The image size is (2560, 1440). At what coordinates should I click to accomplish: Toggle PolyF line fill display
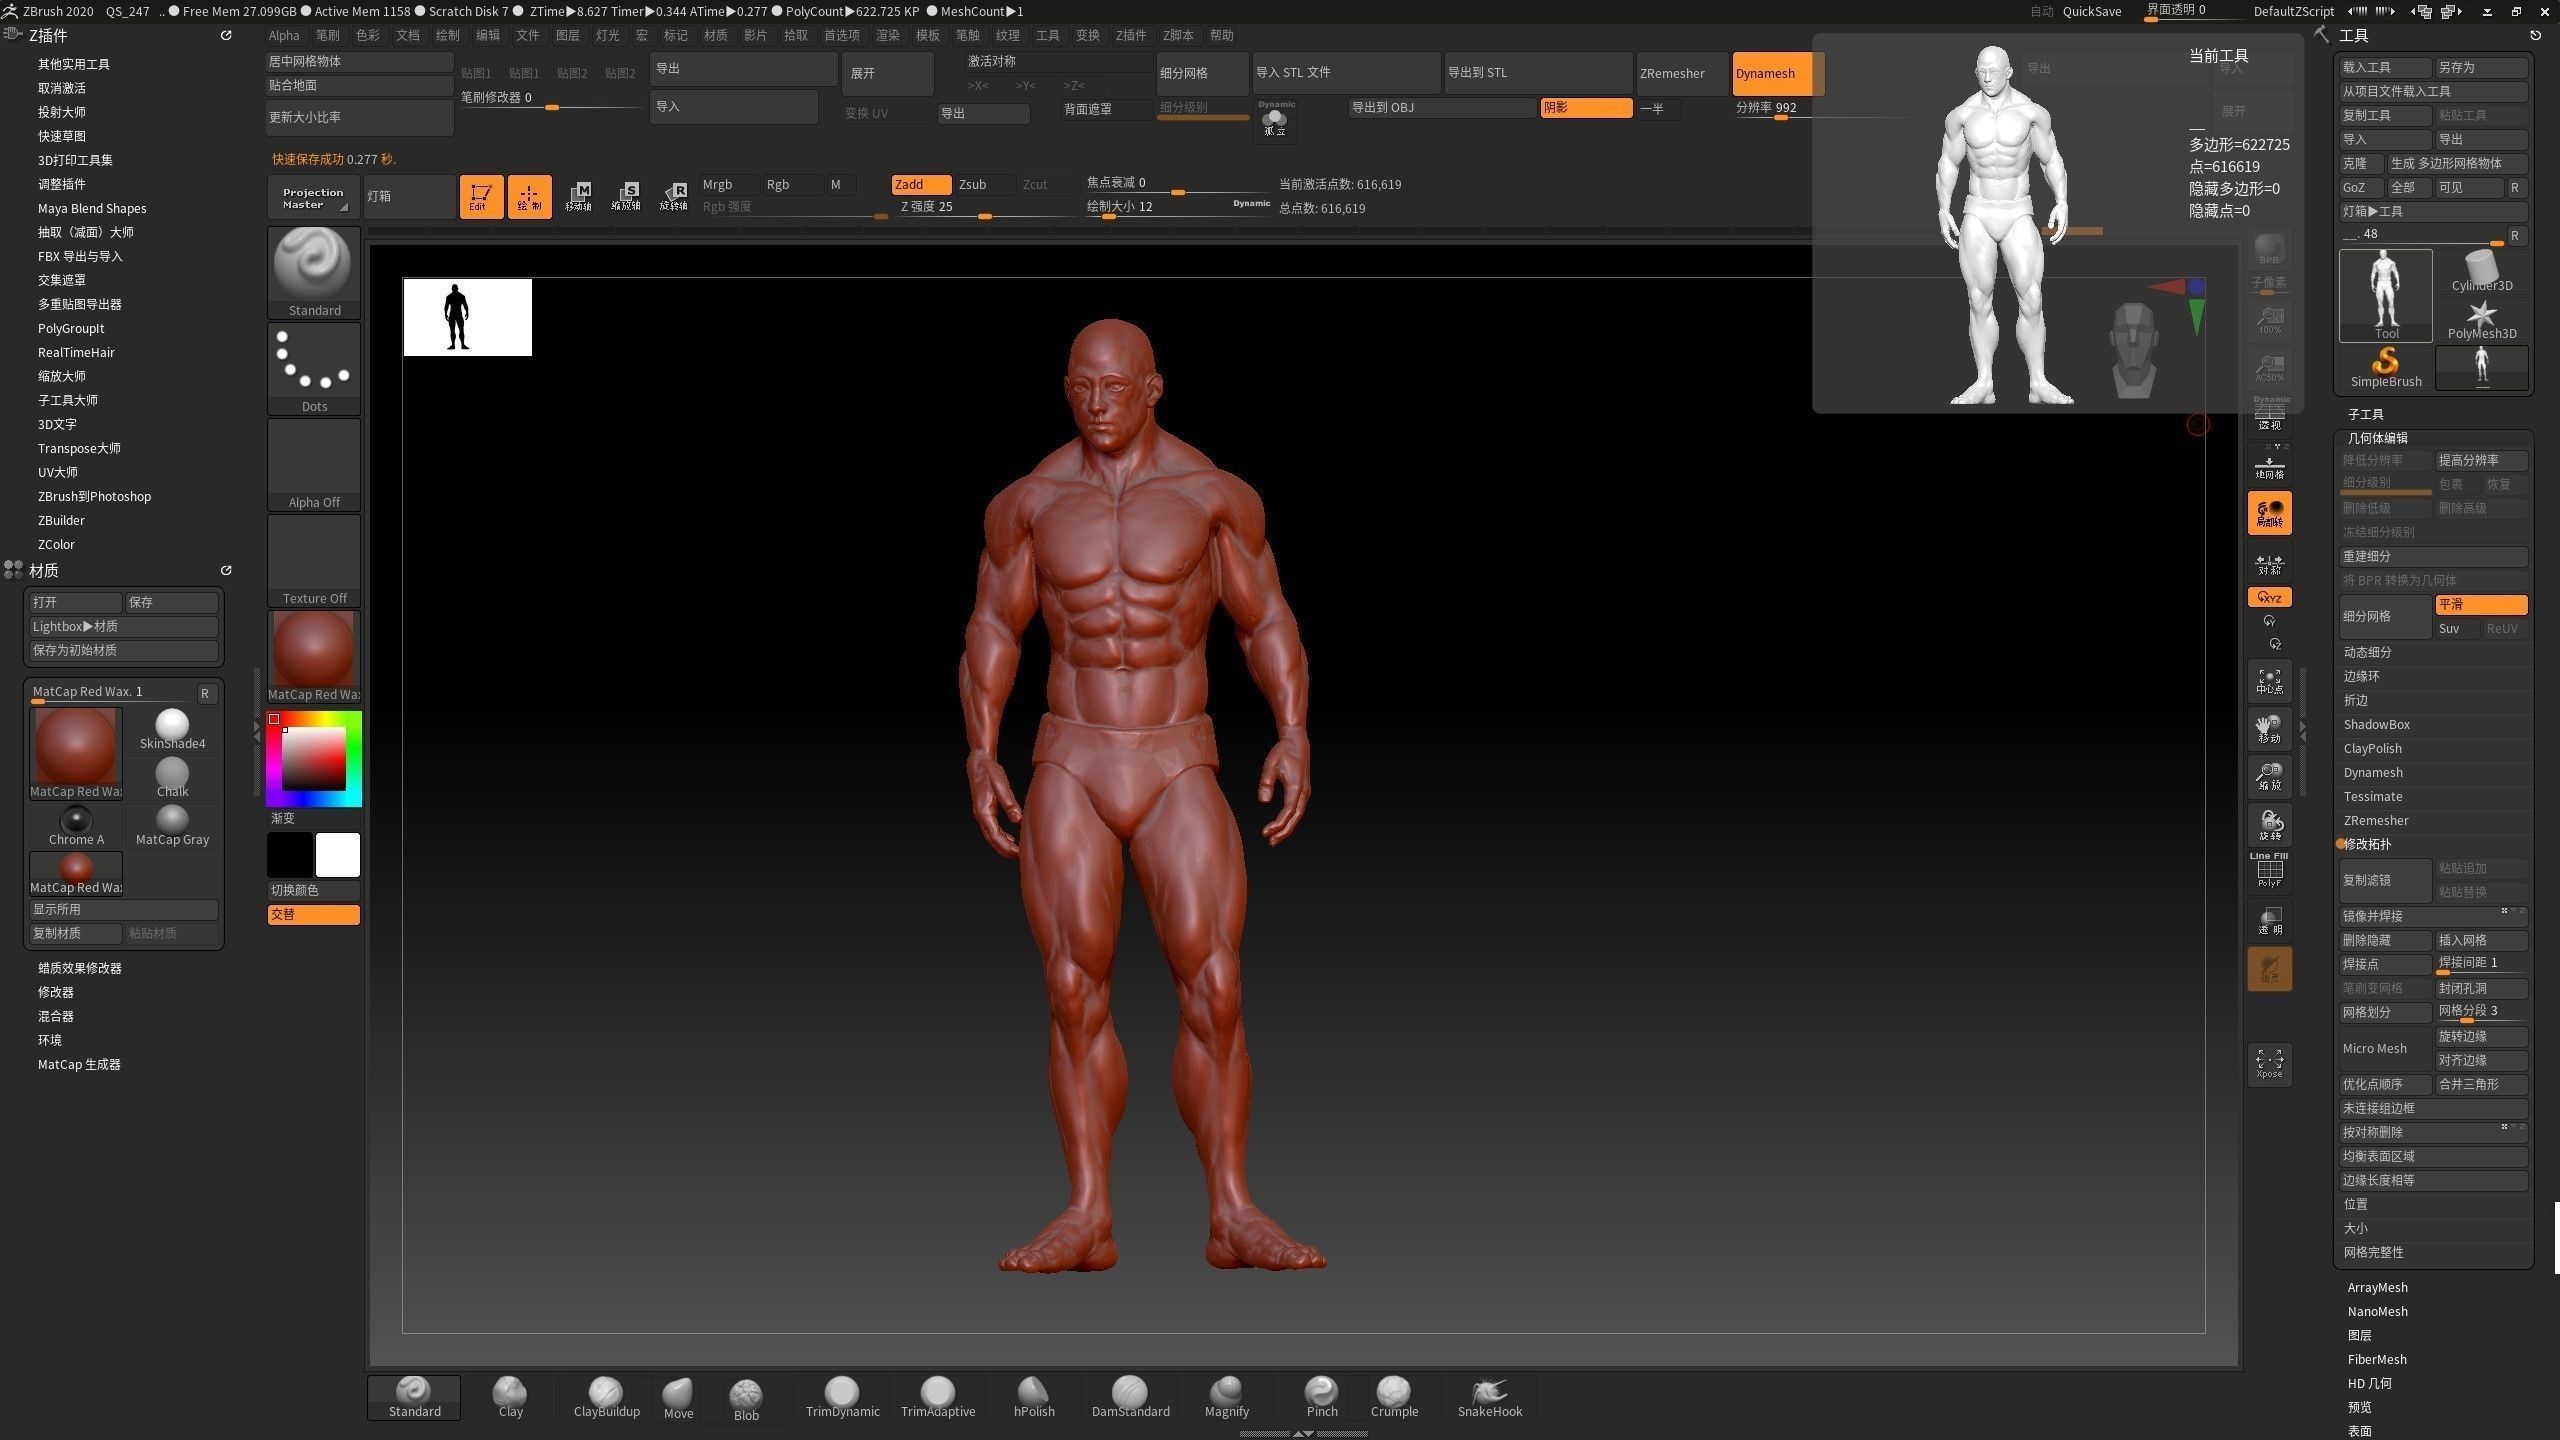2270,871
